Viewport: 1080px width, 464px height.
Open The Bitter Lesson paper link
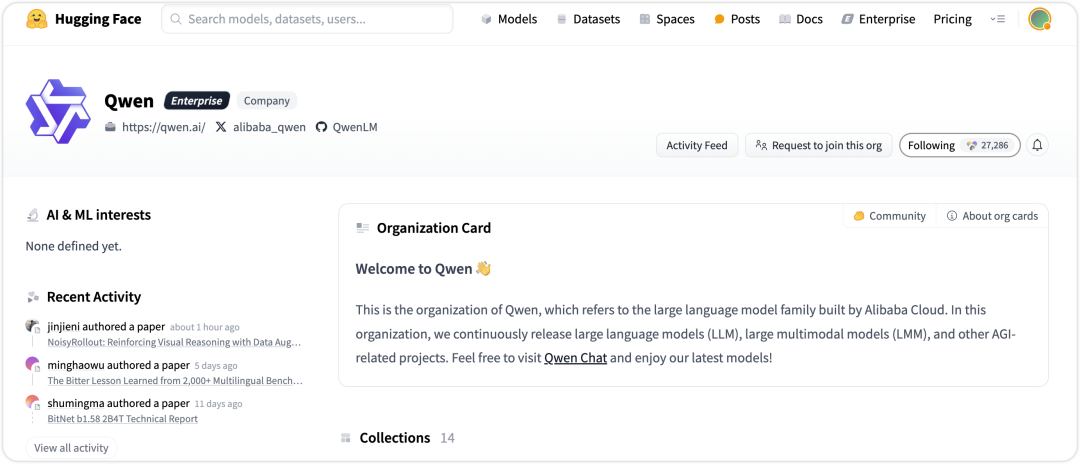pyautogui.click(x=176, y=380)
